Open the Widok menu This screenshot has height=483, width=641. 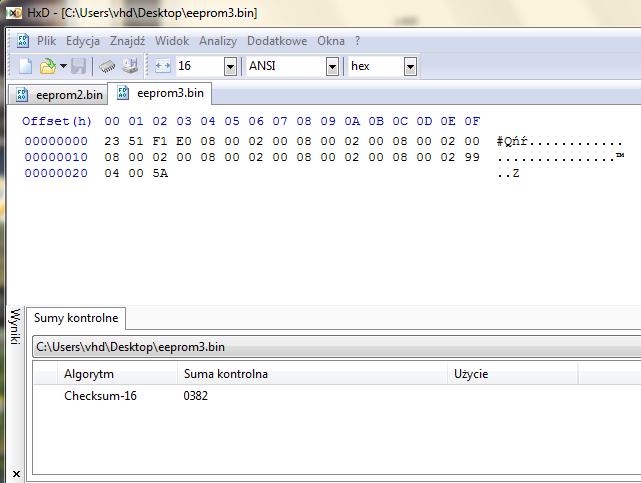click(x=172, y=41)
